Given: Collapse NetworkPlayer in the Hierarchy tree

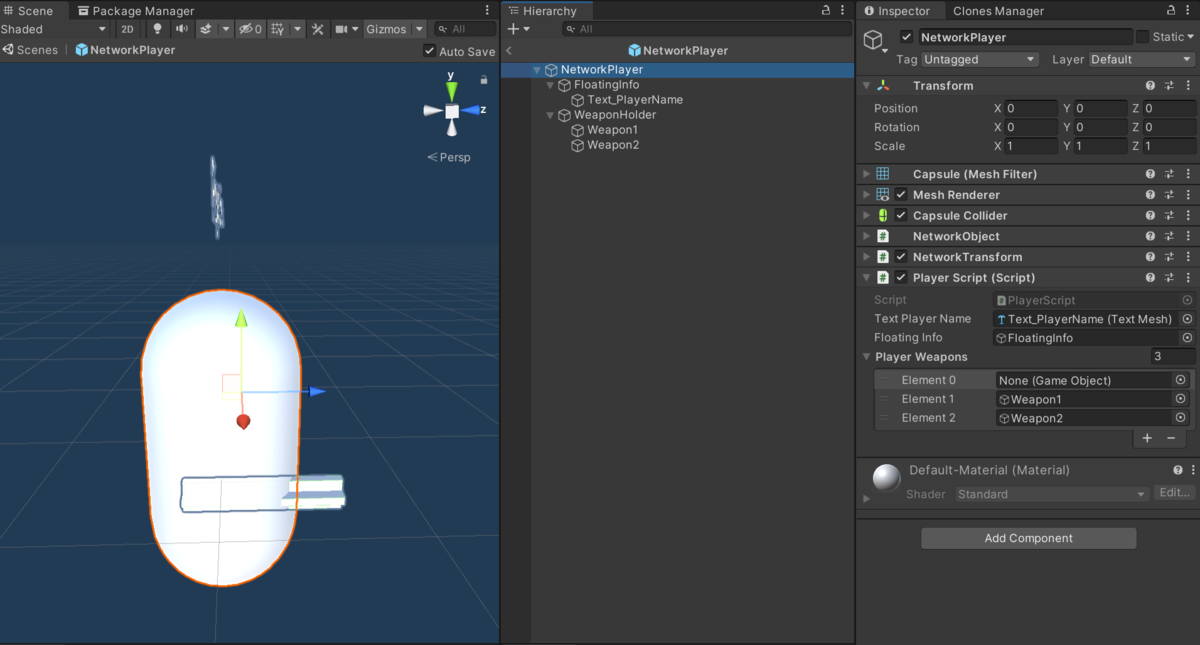Looking at the screenshot, I should click(537, 70).
